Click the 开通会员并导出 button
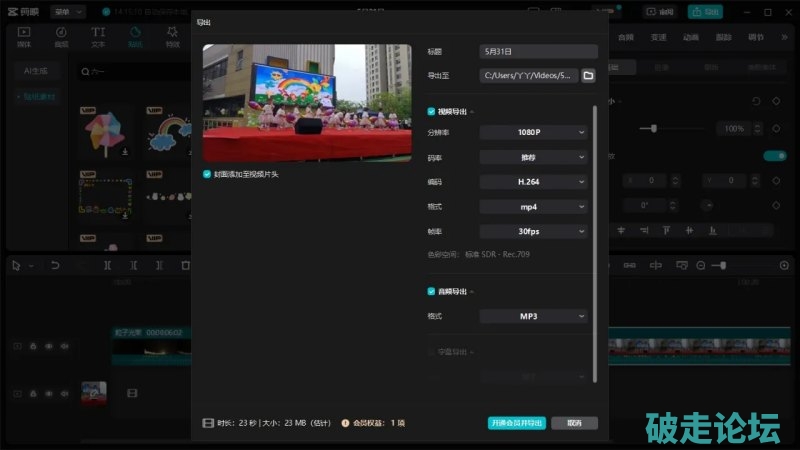This screenshot has height=450, width=800. [x=517, y=423]
